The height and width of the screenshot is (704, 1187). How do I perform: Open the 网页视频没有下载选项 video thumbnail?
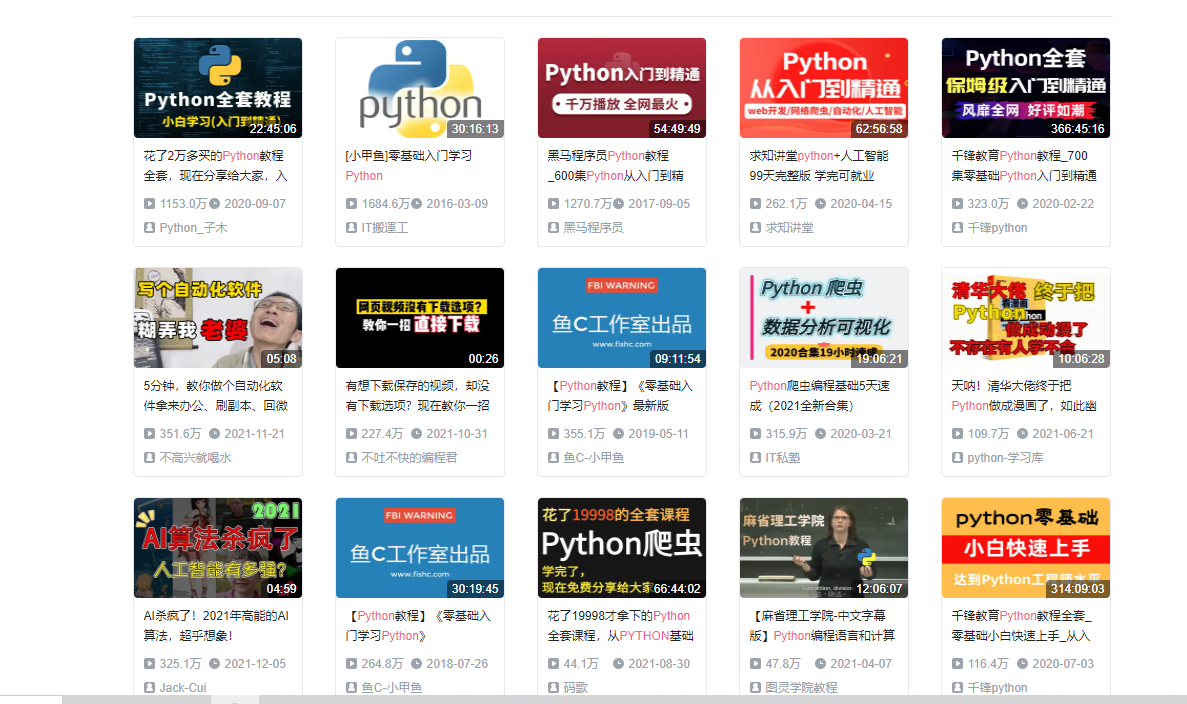(420, 318)
